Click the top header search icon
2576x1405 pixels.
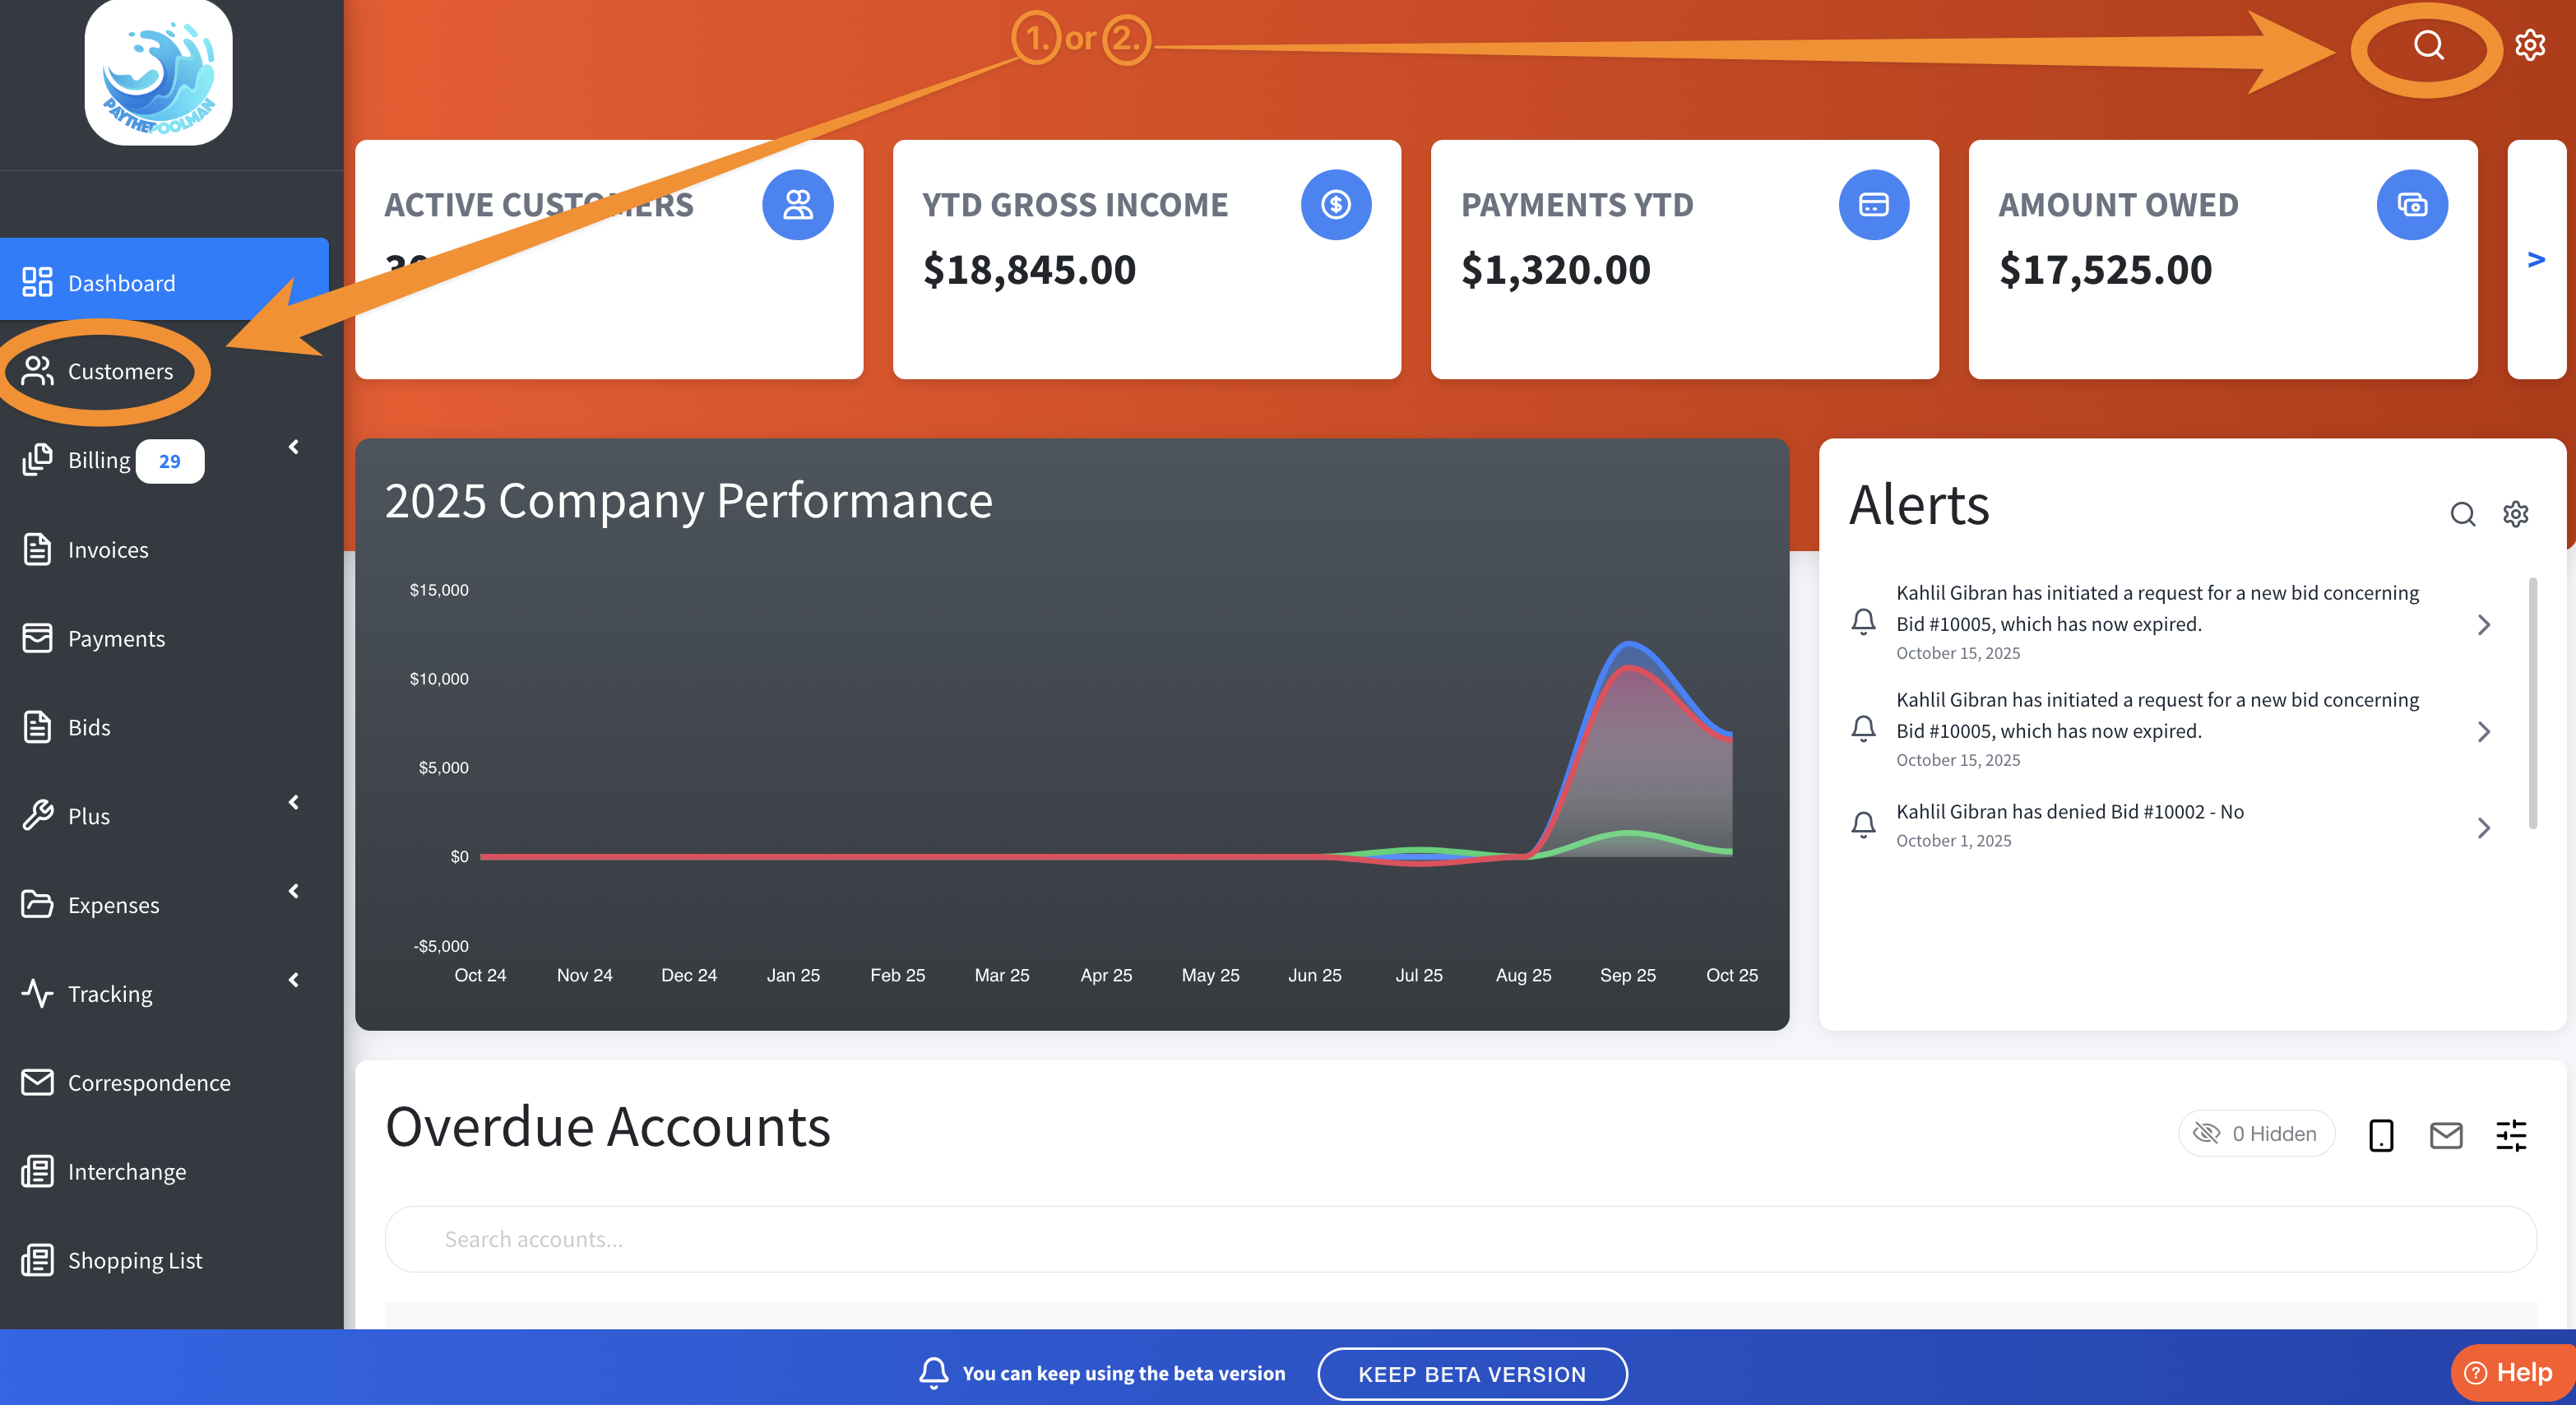point(2428,45)
